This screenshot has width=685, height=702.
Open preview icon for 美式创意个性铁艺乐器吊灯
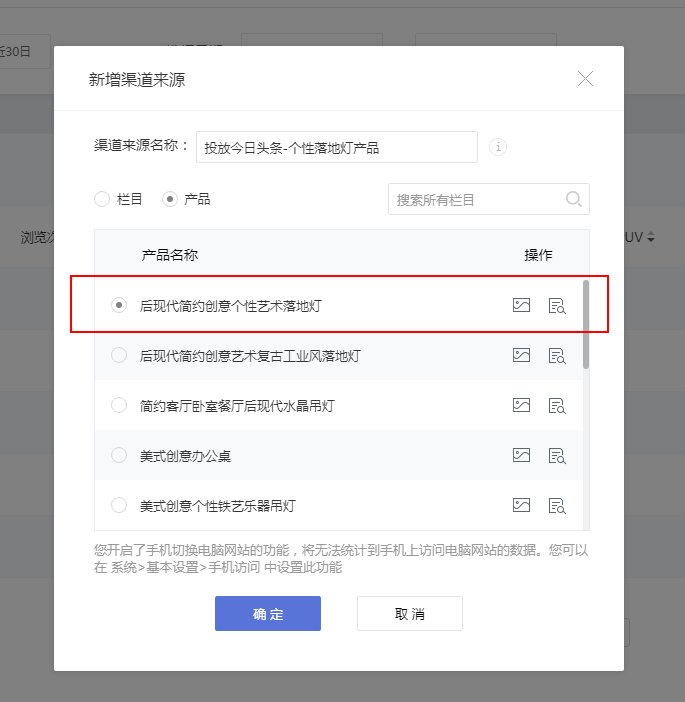(x=557, y=505)
